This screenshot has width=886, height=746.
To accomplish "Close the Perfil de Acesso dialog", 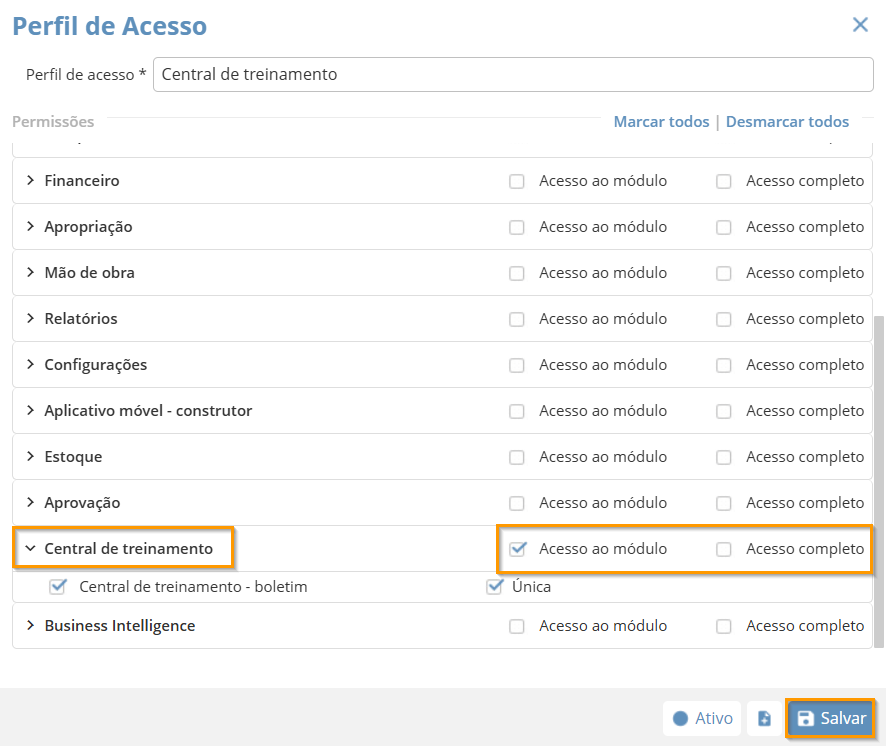I will coord(860,25).
